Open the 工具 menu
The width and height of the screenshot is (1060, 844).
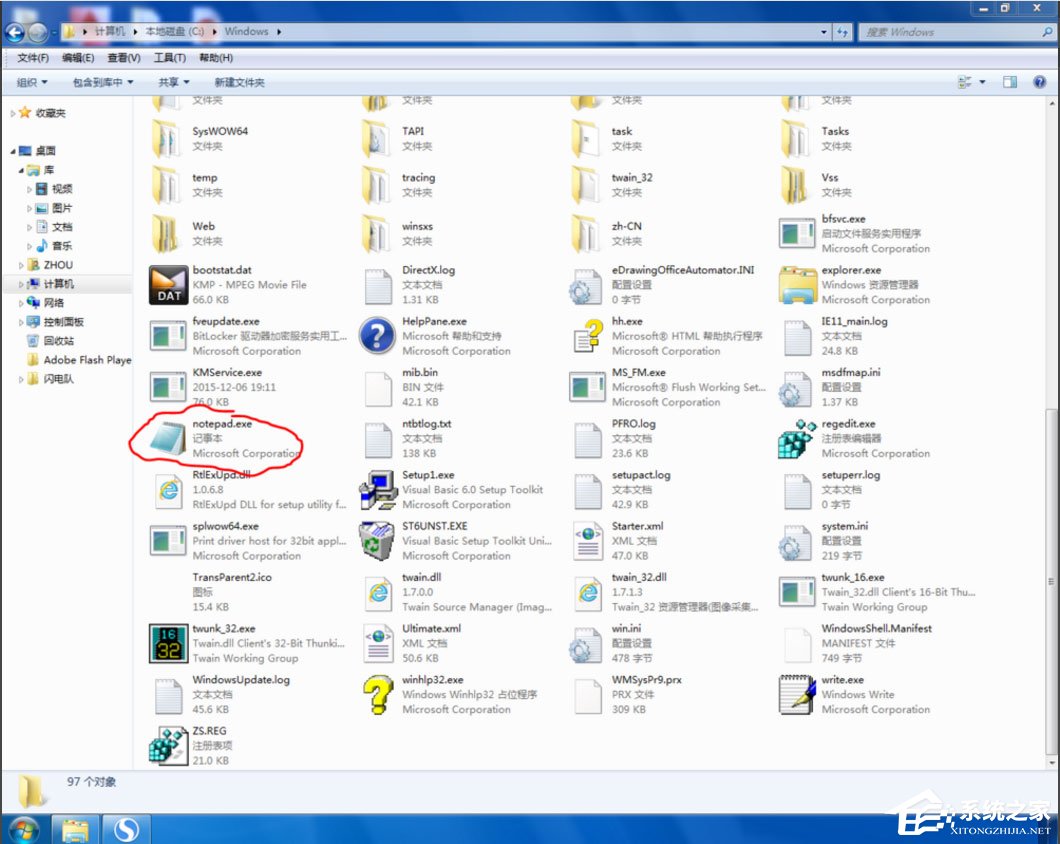tap(168, 57)
